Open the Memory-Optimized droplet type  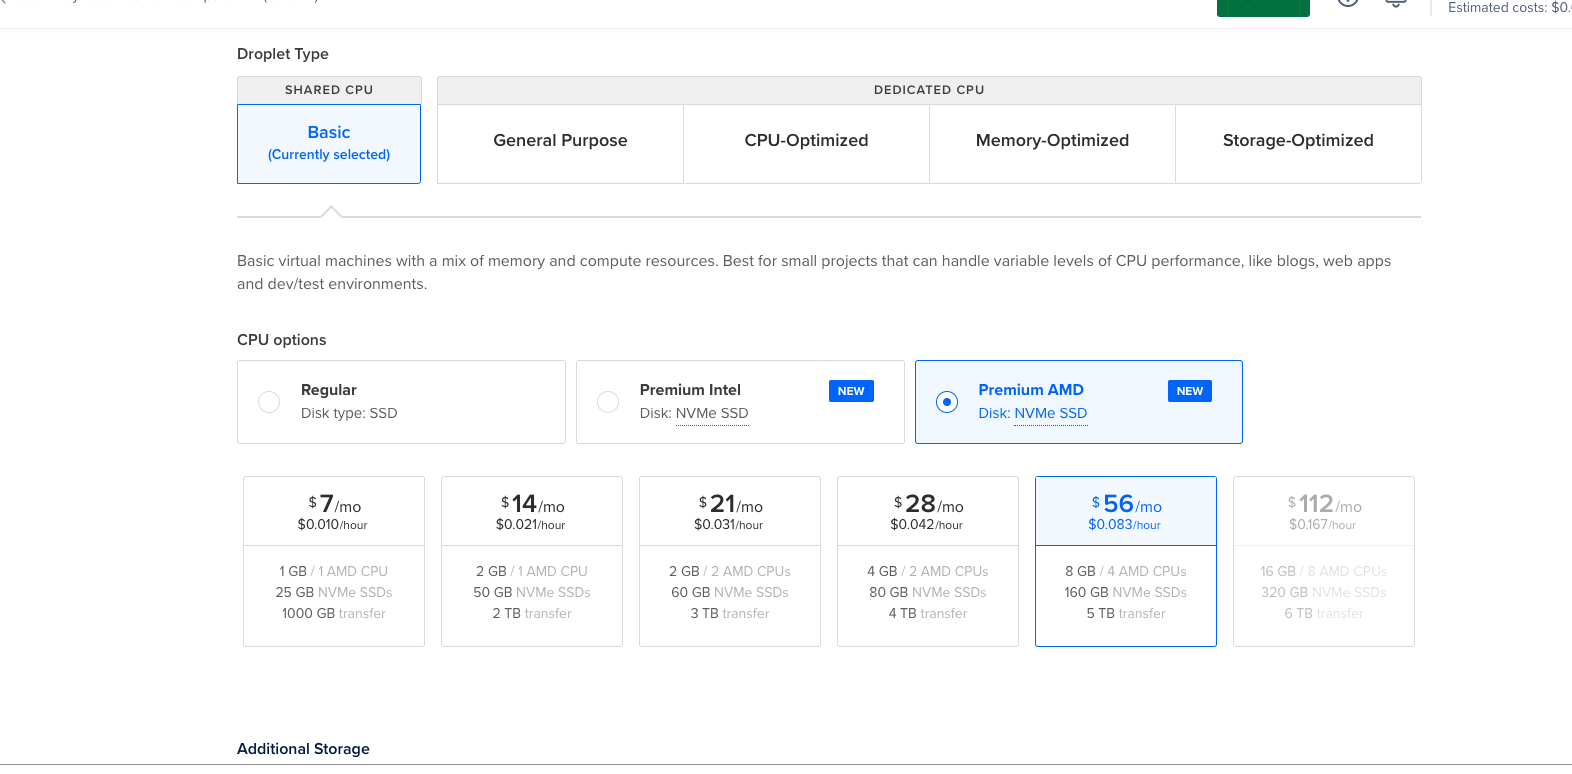[1052, 144]
